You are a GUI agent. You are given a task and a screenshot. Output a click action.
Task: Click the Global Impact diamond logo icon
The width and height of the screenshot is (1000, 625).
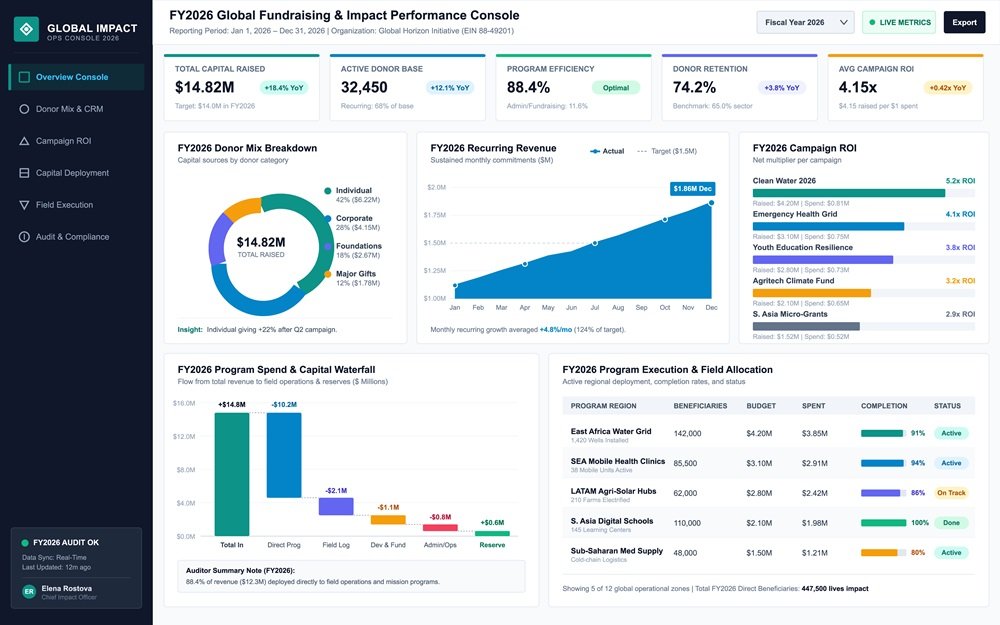26,29
